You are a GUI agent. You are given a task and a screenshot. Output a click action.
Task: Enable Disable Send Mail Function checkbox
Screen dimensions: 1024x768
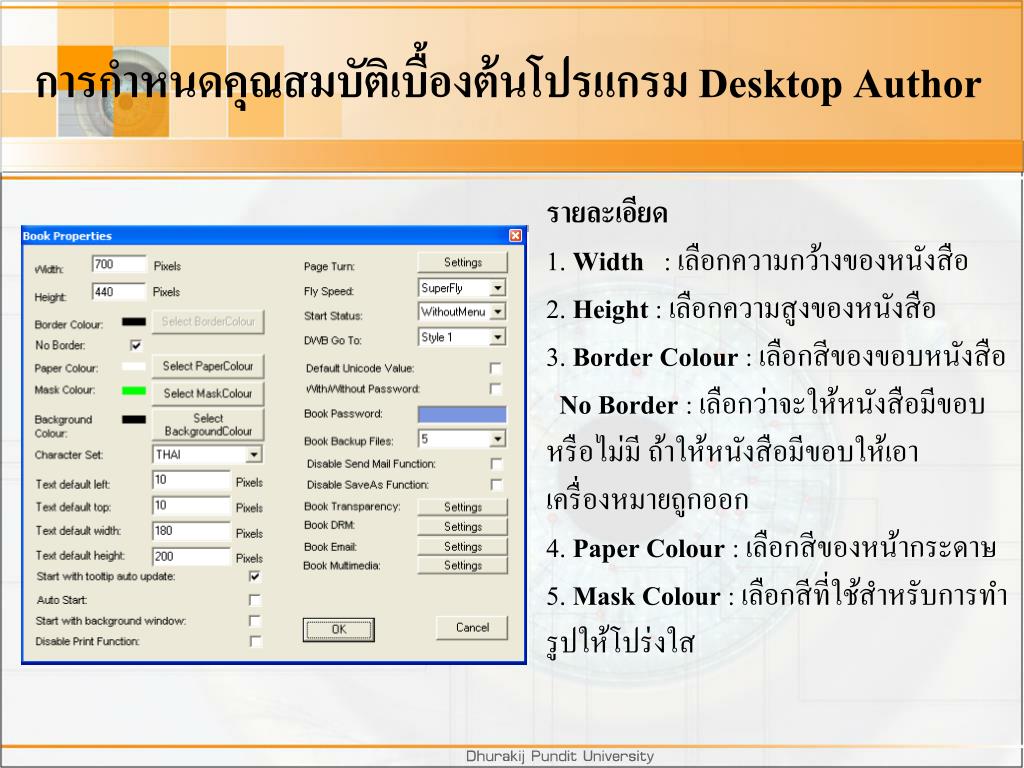[496, 464]
